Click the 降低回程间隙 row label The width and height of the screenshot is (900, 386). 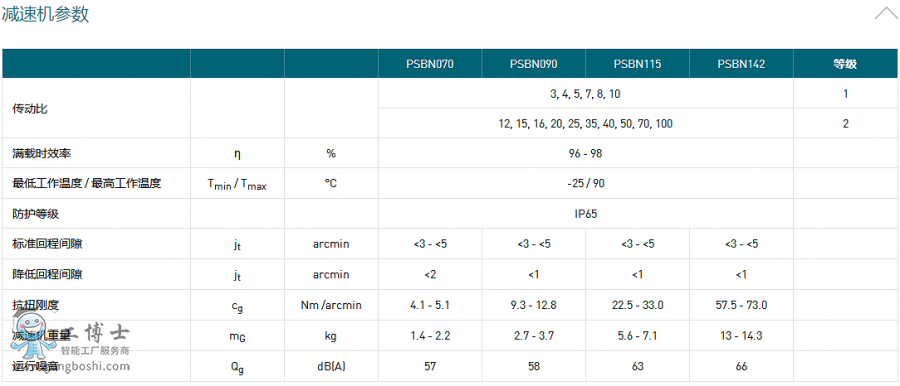48,275
